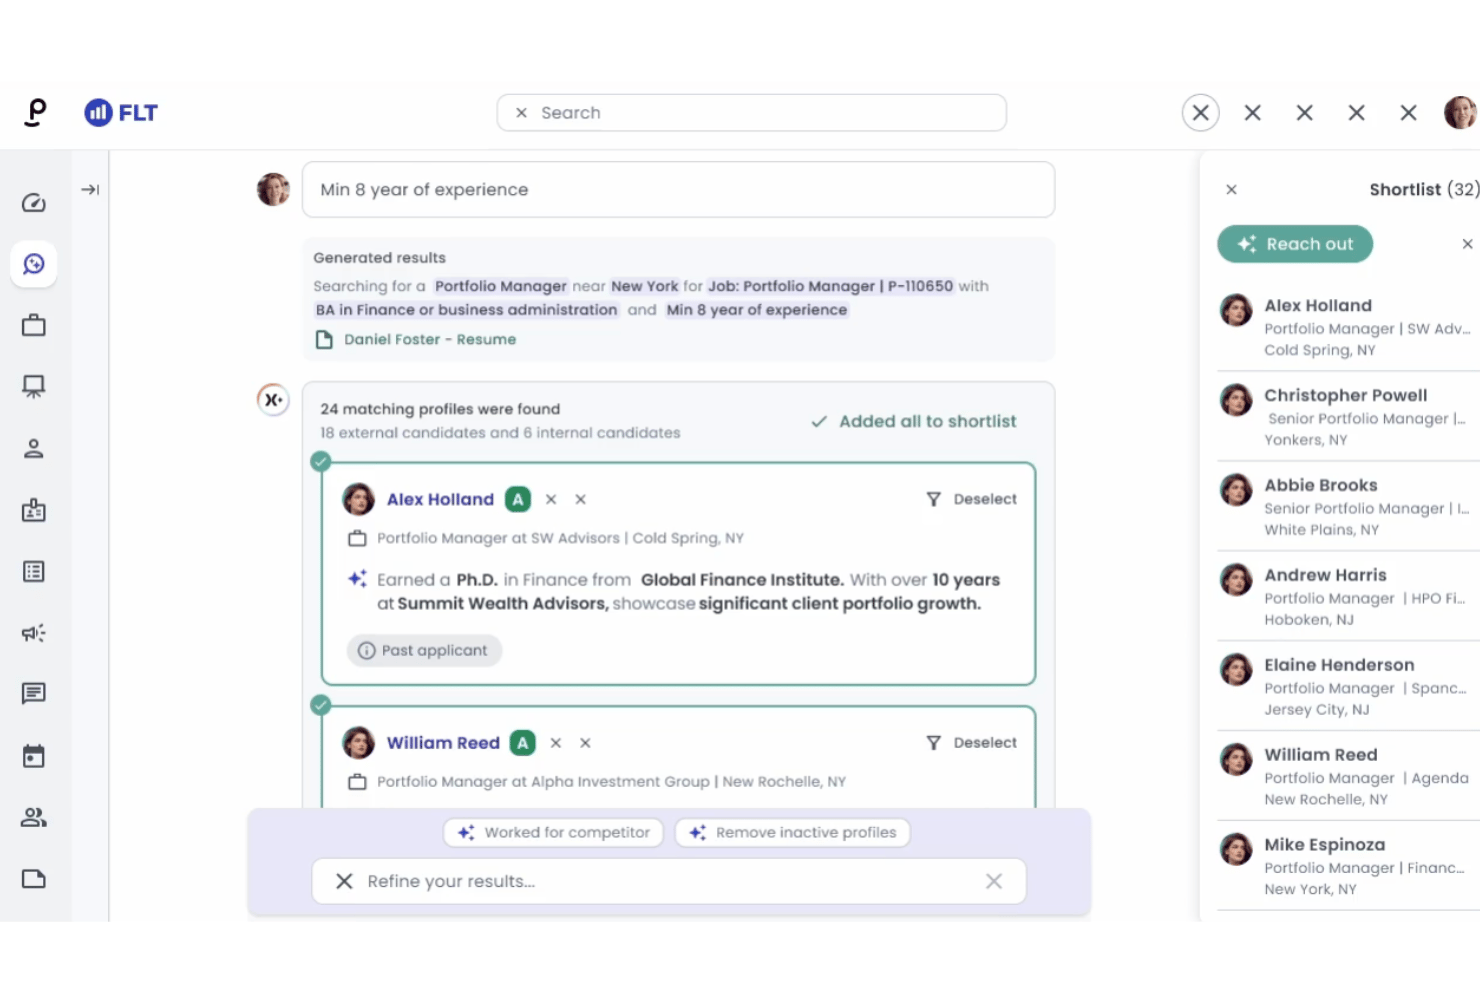Collapse the side panel with arrow icon

(x=90, y=189)
